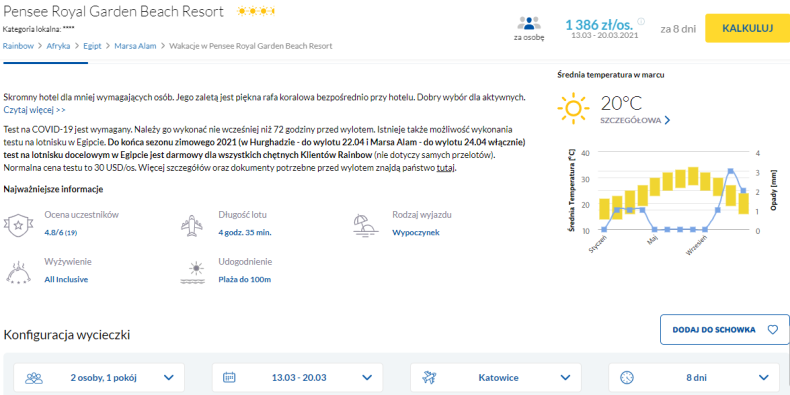Image resolution: width=790 pixels, height=395 pixels.
Task: Click the per-person price icon
Action: [529, 23]
